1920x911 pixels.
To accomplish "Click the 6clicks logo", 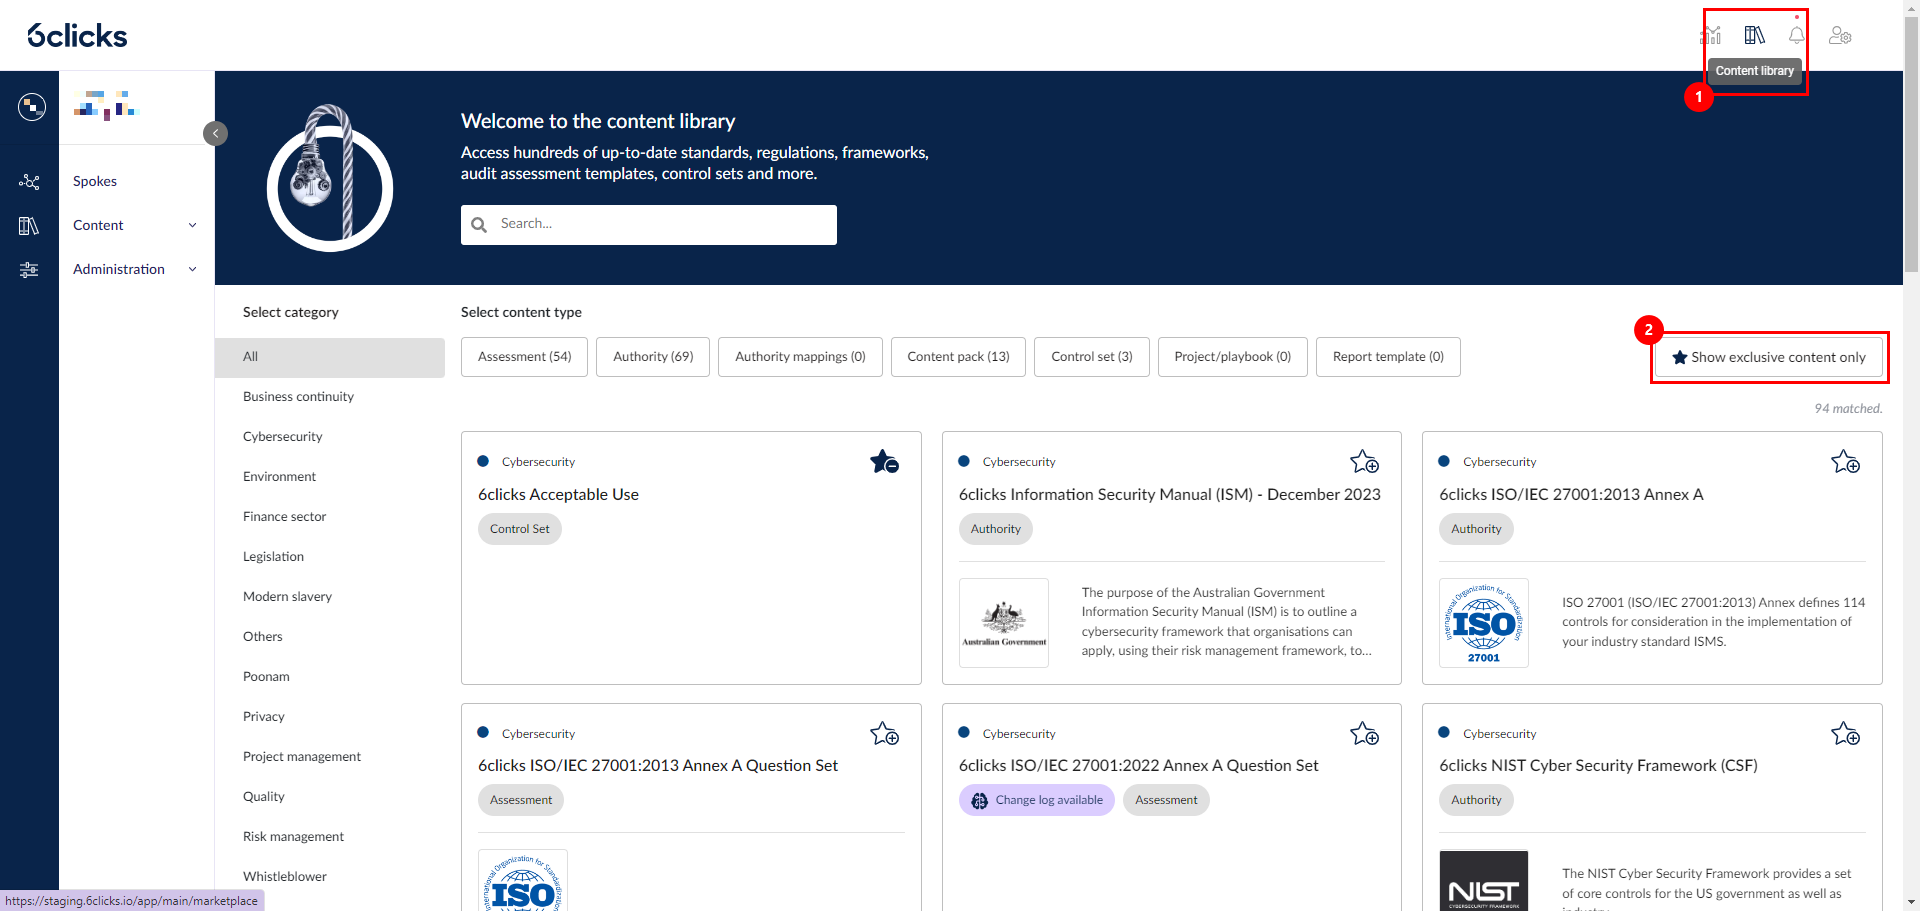I will [x=77, y=36].
